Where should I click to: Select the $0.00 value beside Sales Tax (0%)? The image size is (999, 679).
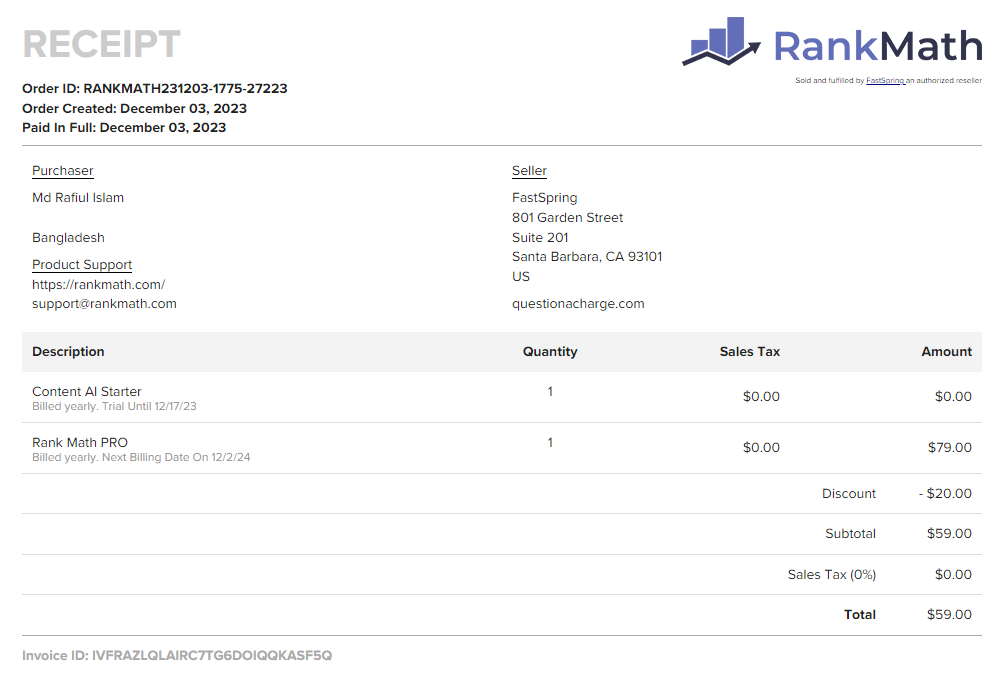click(x=953, y=575)
